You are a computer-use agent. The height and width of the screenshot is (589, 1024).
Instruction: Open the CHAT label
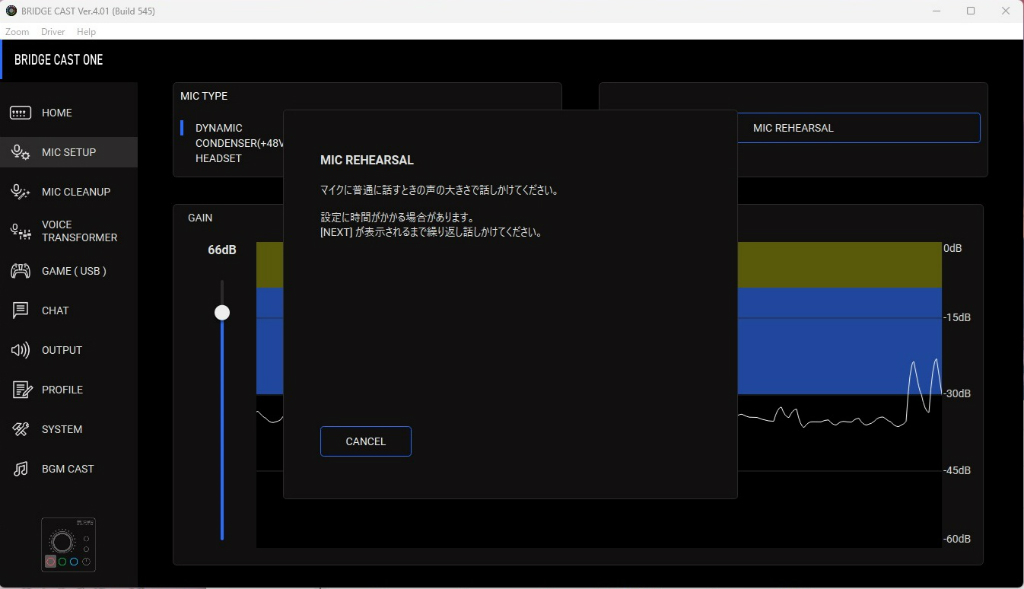click(55, 311)
